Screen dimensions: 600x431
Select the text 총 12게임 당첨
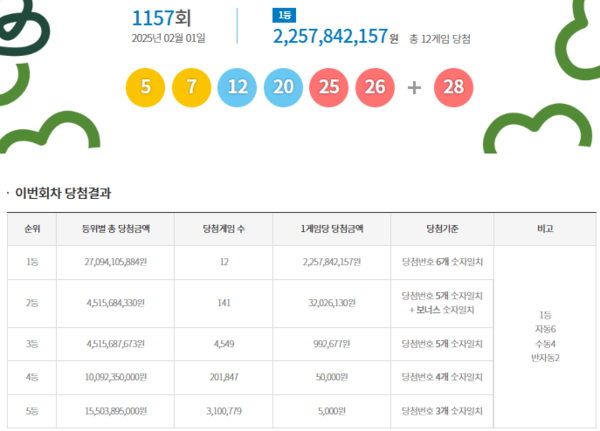[440, 39]
